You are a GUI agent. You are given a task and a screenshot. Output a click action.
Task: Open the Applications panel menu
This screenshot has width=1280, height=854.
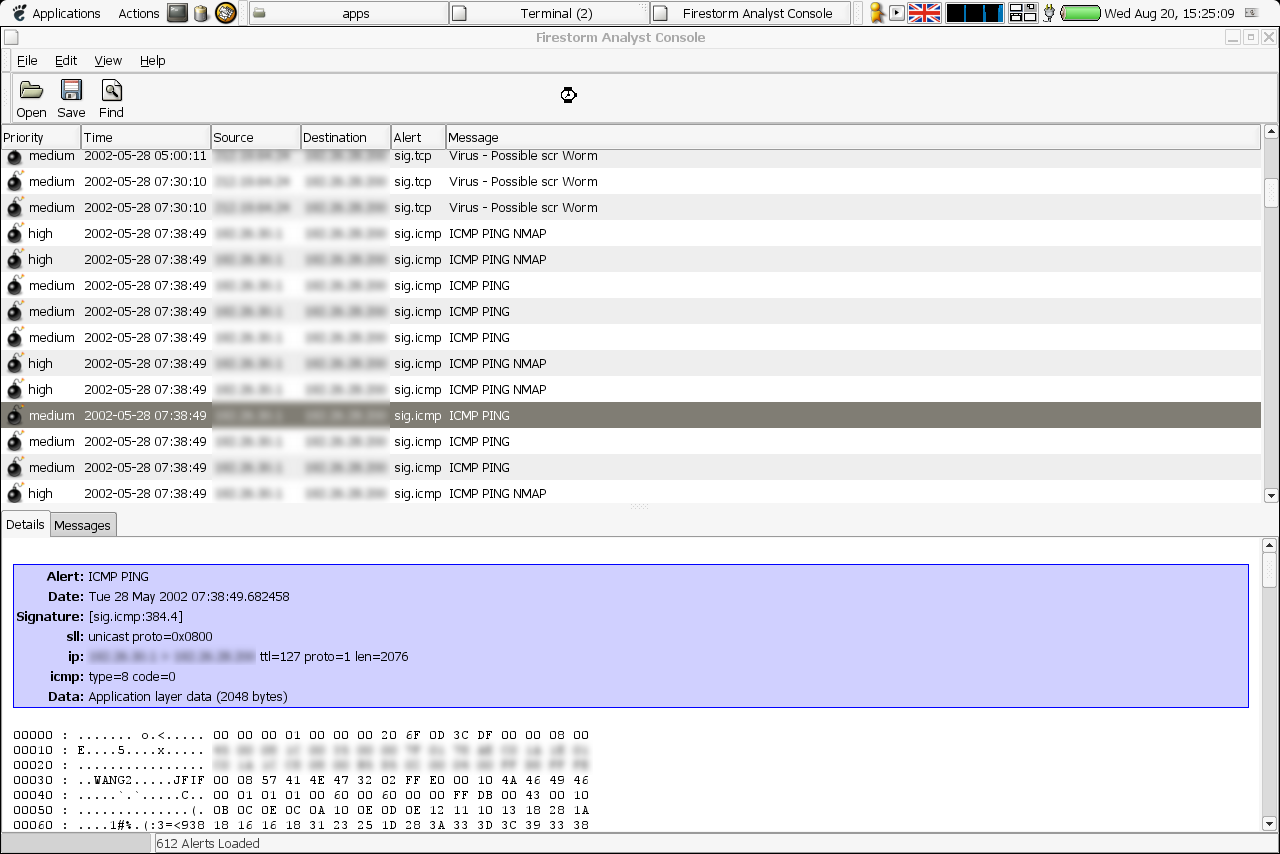tap(66, 13)
